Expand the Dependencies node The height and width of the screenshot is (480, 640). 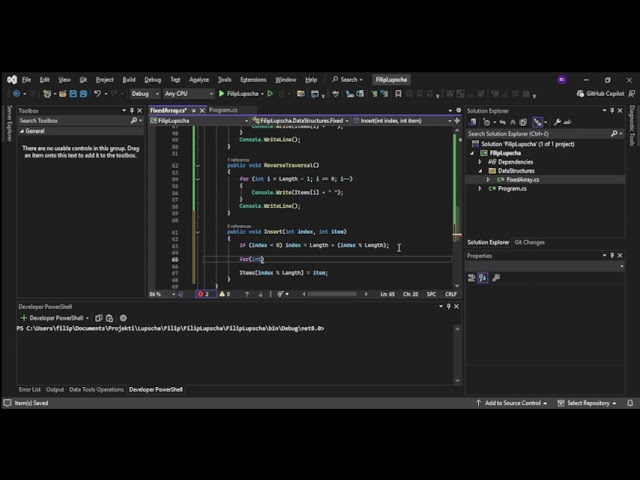point(480,162)
